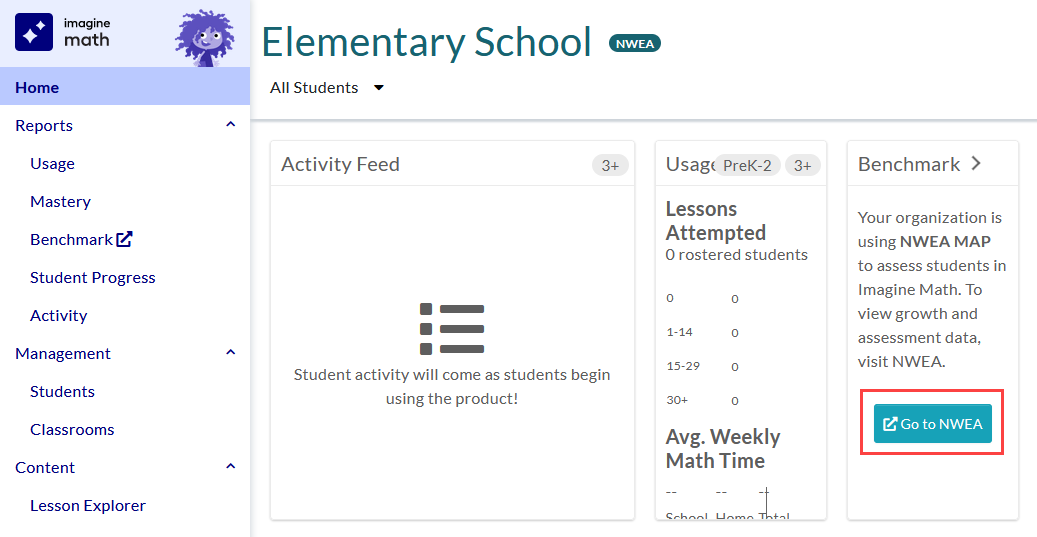Collapse the Content section
The image size is (1037, 537).
(231, 467)
